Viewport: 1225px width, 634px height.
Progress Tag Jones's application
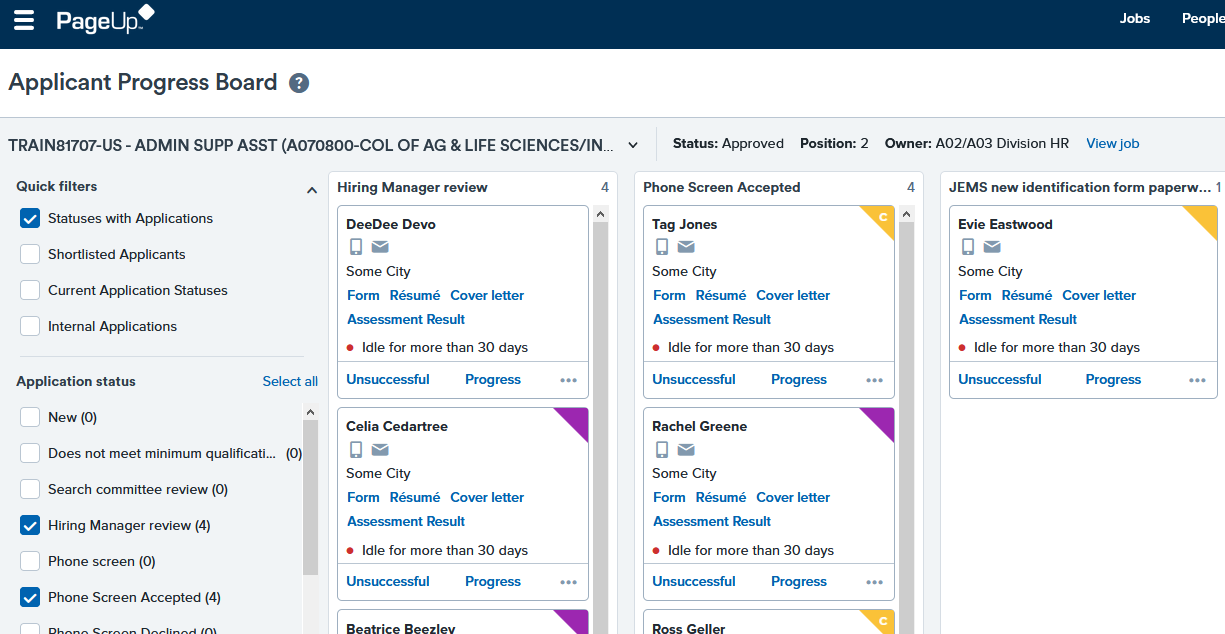799,380
